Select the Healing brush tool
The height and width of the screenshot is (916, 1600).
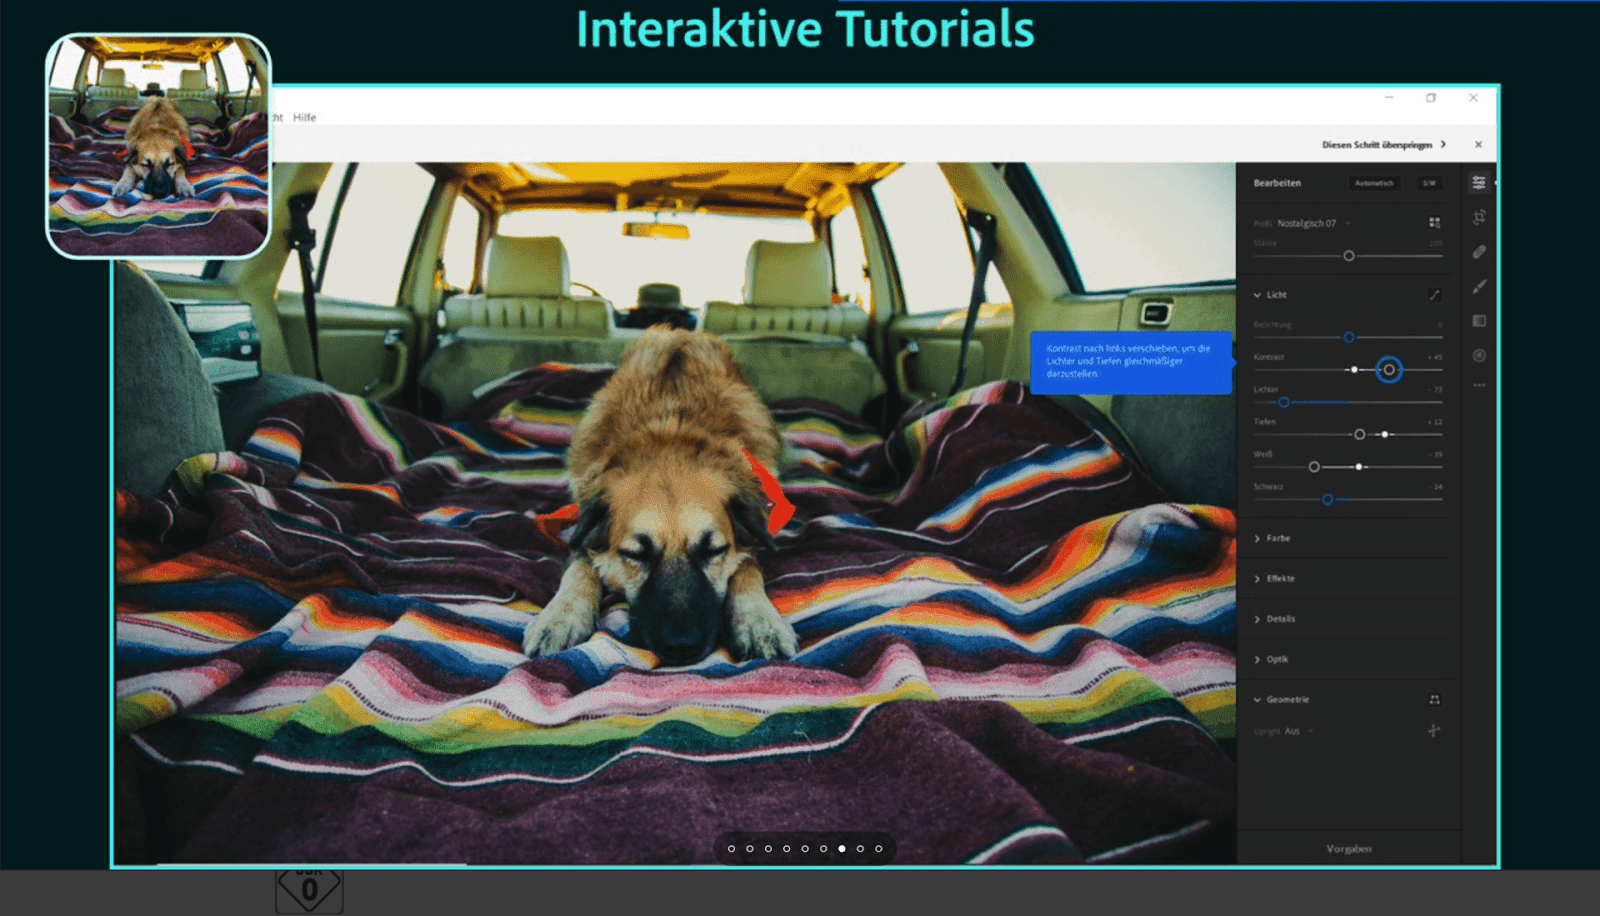coord(1479,252)
